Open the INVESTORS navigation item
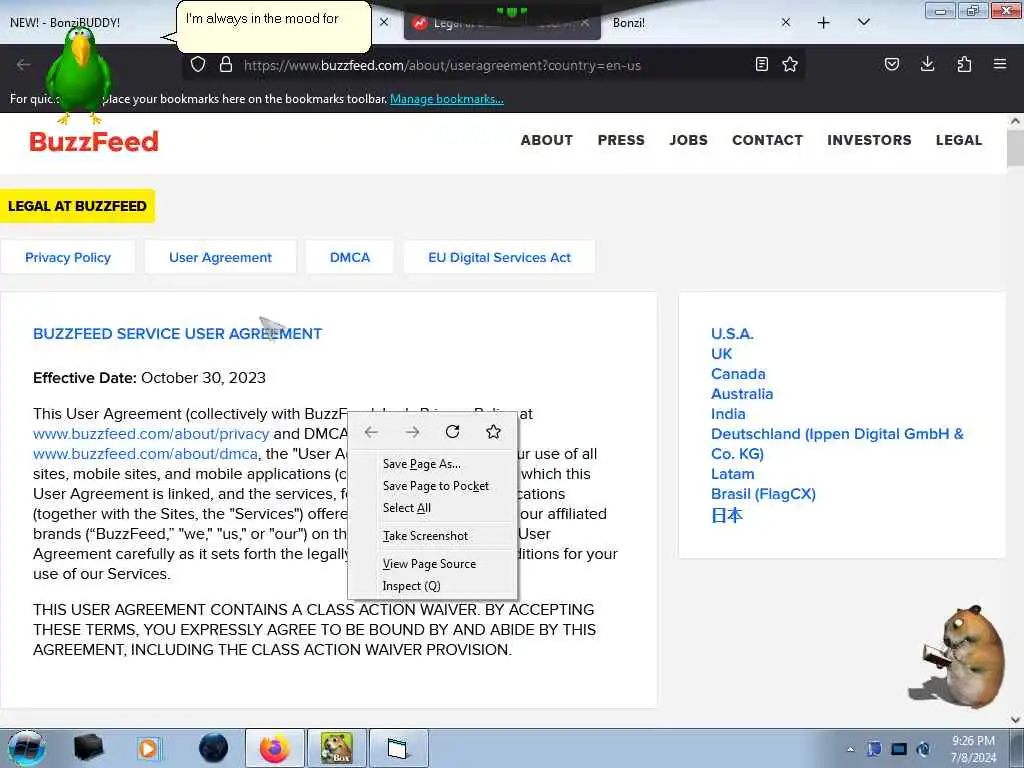The height and width of the screenshot is (768, 1024). [x=869, y=140]
